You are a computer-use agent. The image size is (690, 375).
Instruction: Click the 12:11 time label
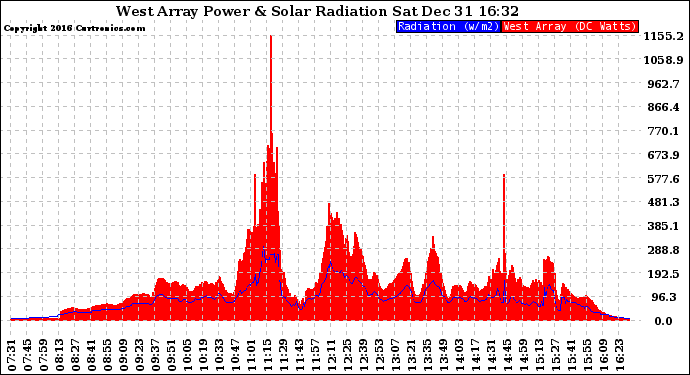332,355
